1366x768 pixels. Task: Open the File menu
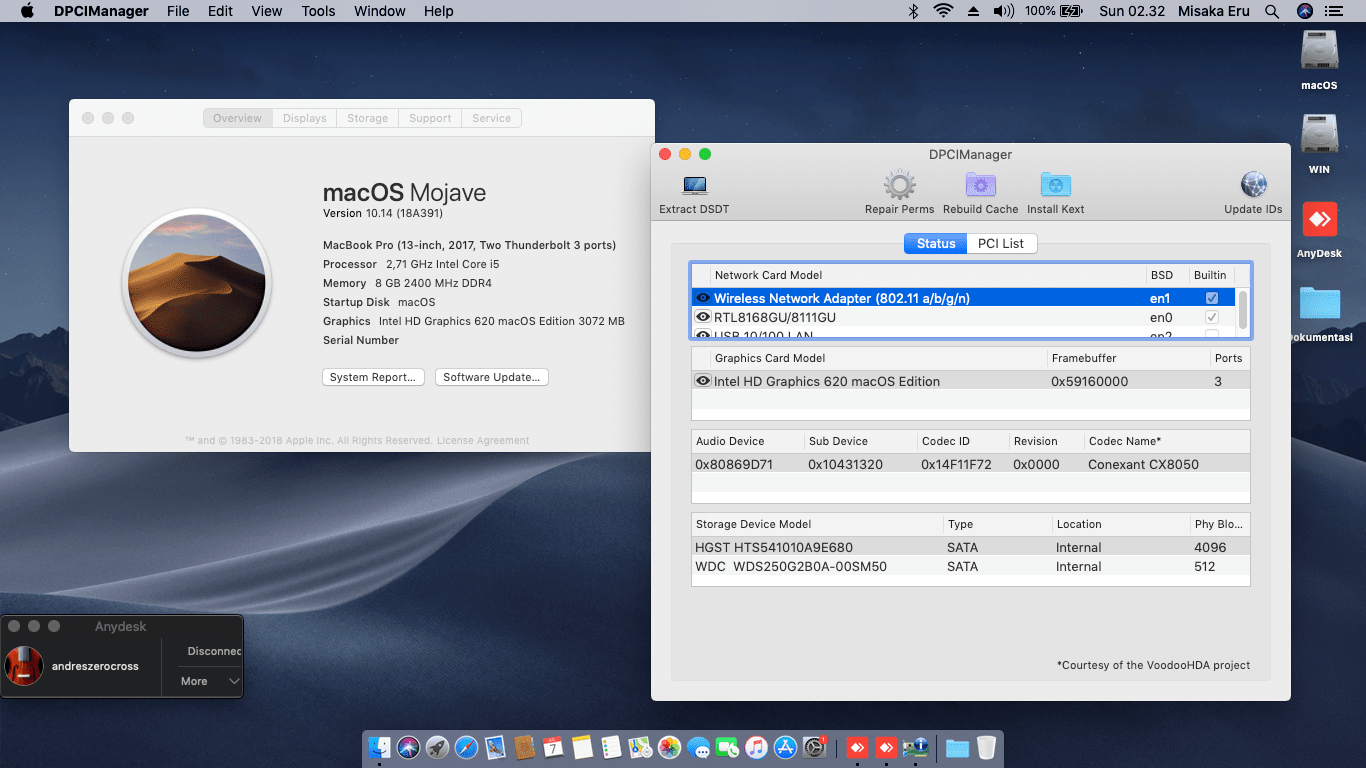[178, 11]
